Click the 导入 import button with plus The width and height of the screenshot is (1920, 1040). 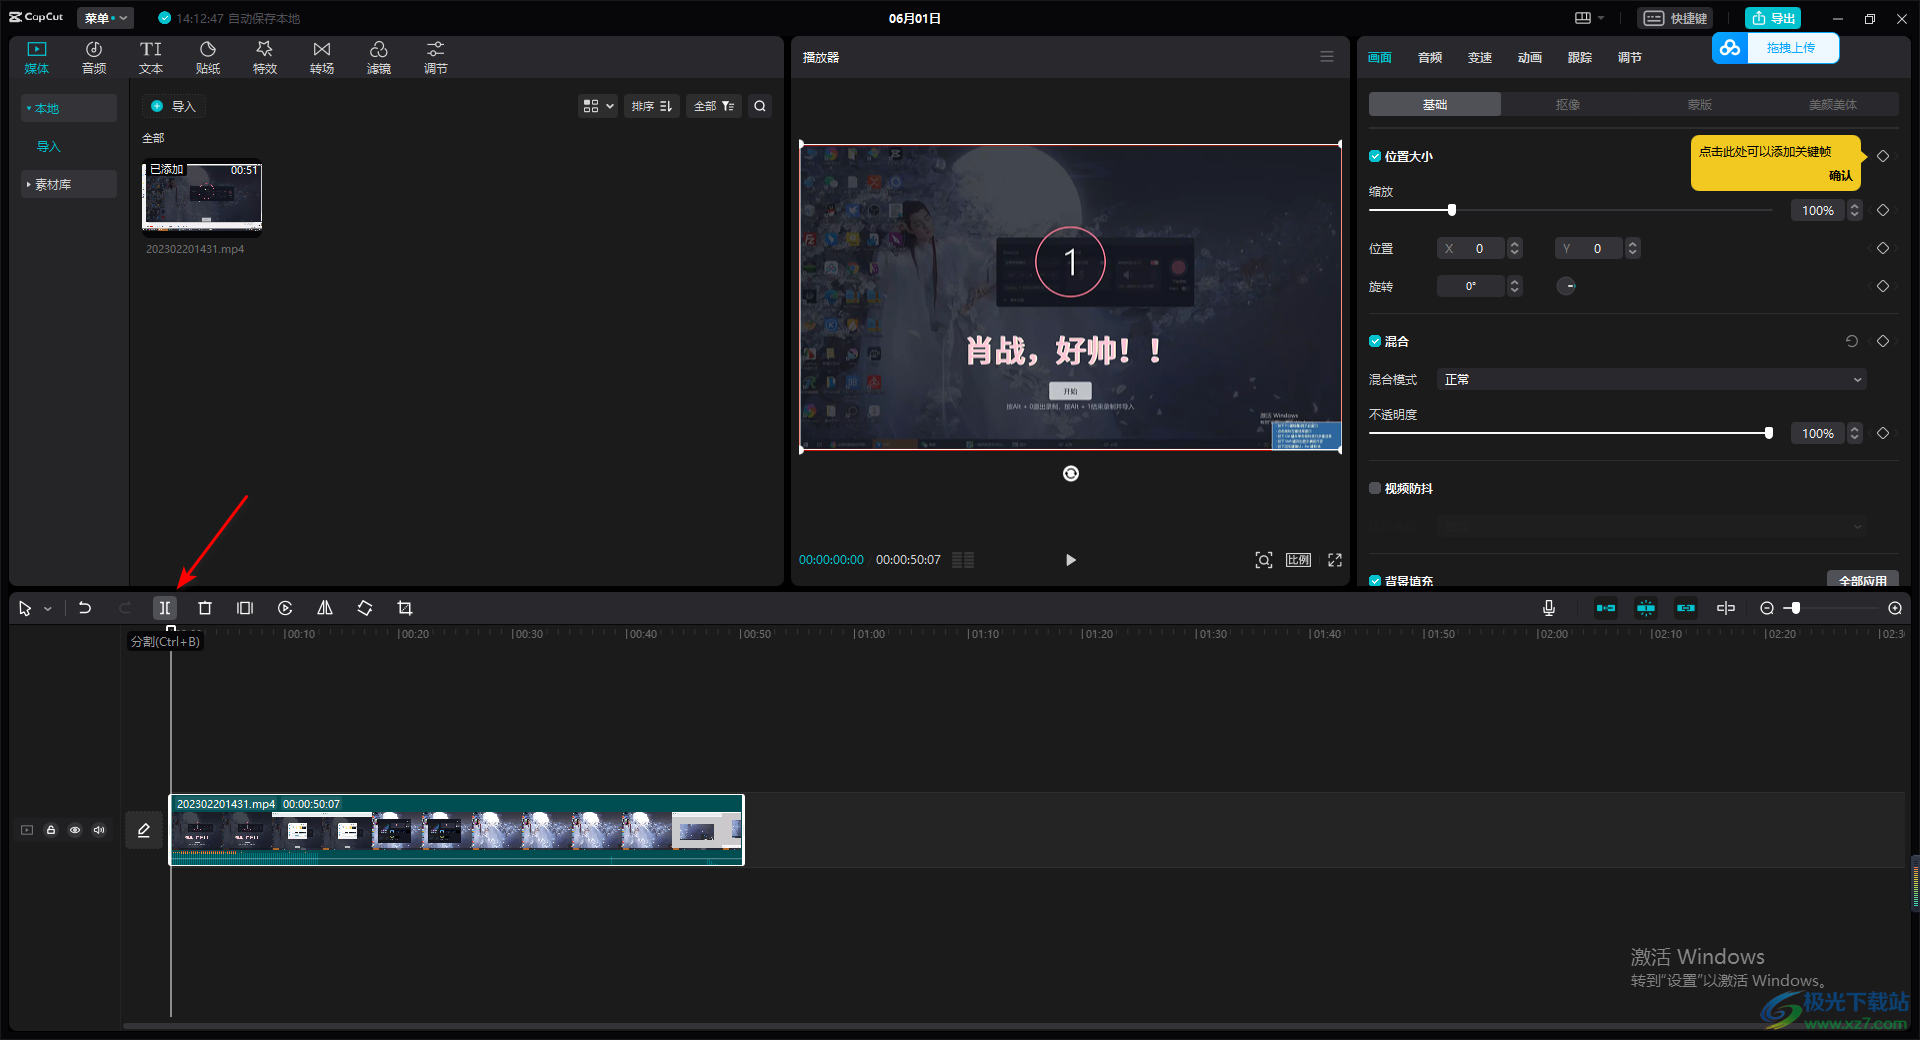(x=173, y=106)
